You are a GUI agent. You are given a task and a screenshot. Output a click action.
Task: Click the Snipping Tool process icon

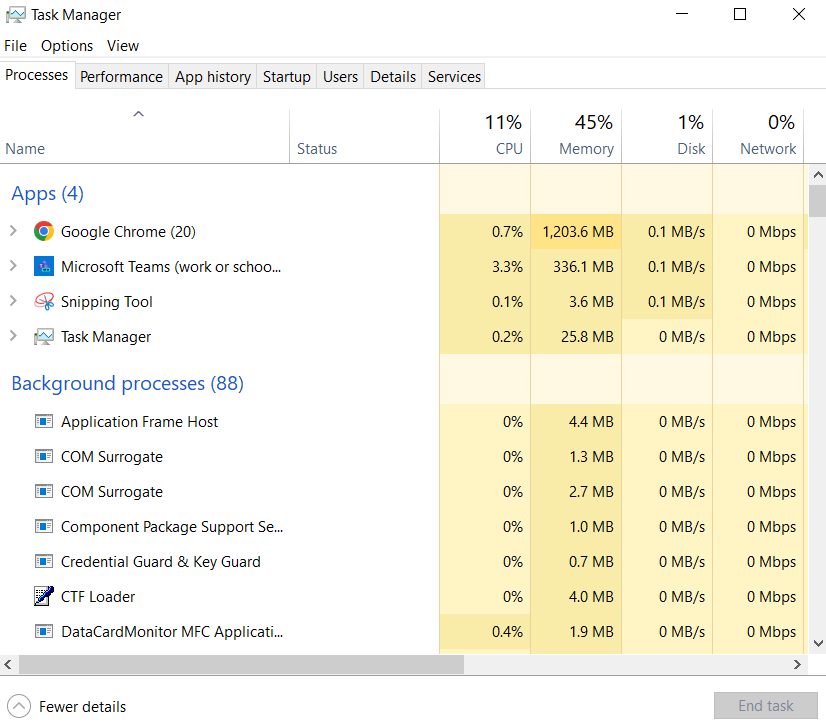click(x=44, y=301)
